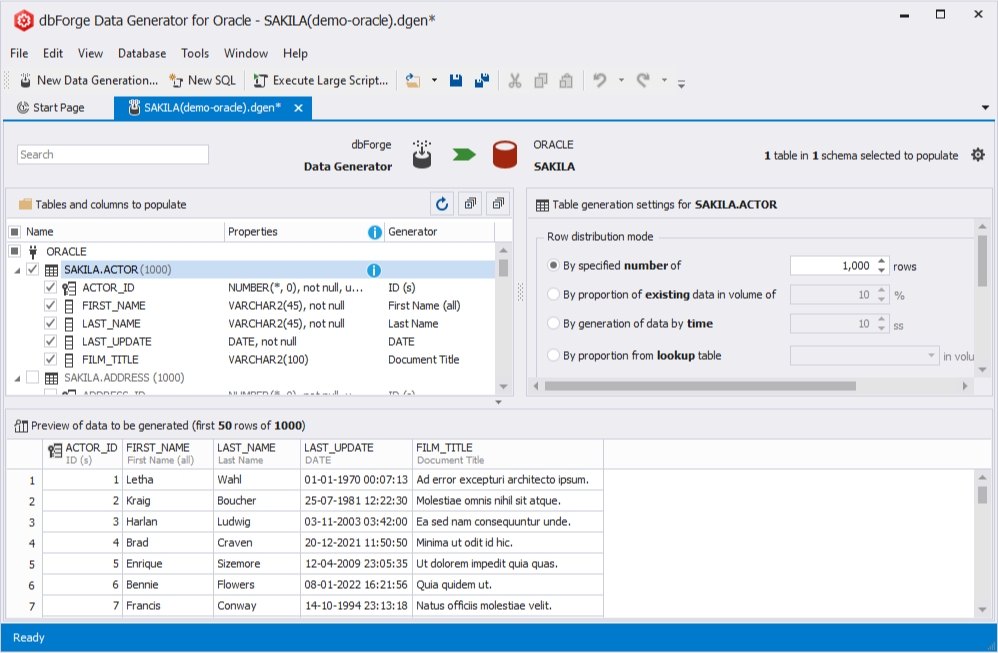Collapse the tables panel chevron above preview
This screenshot has width=998, height=653.
tap(498, 402)
